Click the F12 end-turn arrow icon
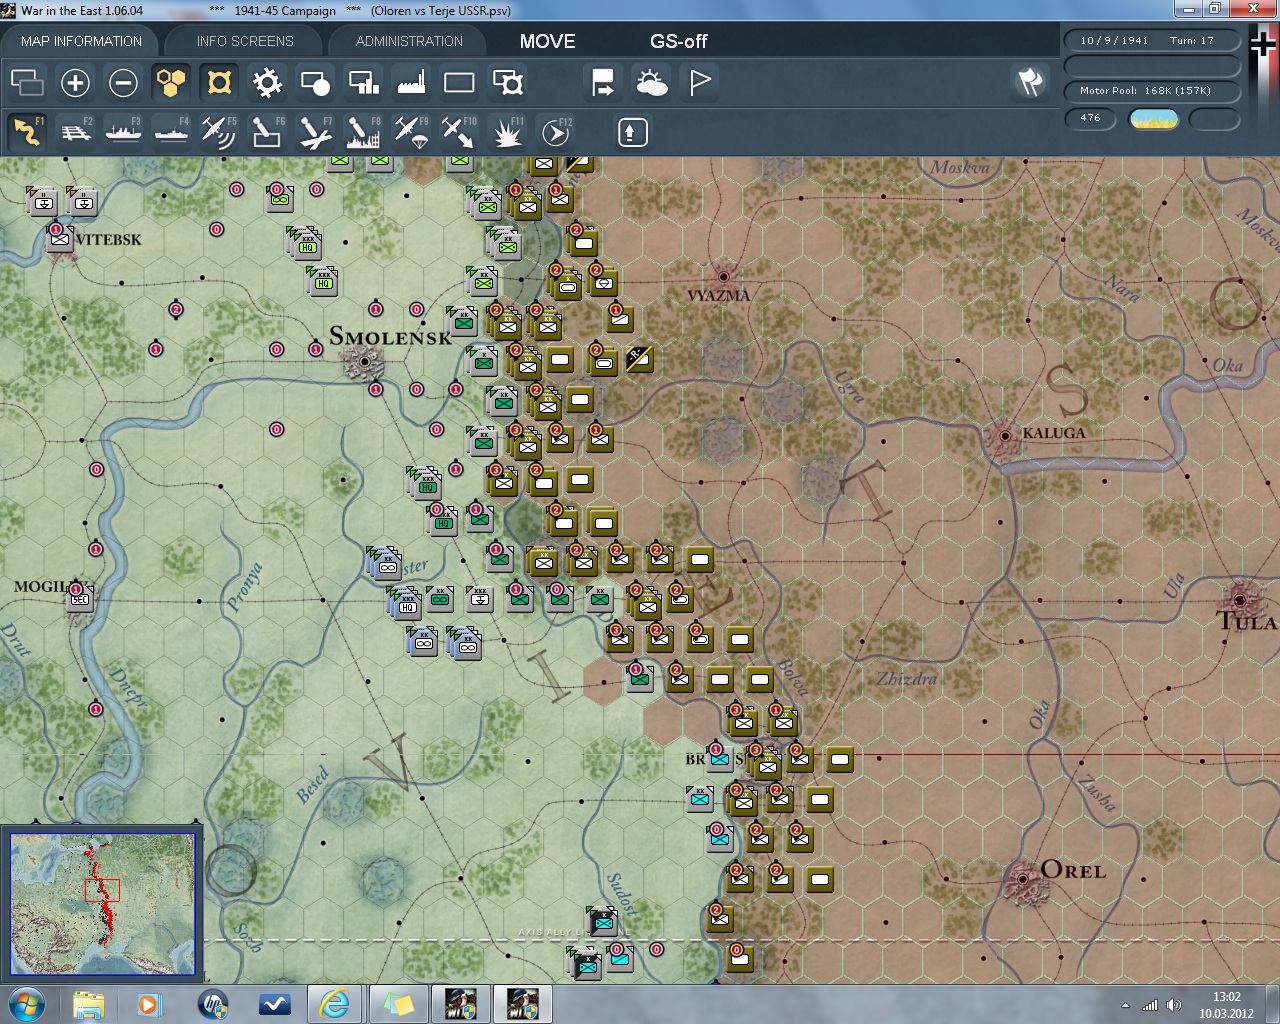Viewport: 1280px width, 1024px height. coord(556,132)
